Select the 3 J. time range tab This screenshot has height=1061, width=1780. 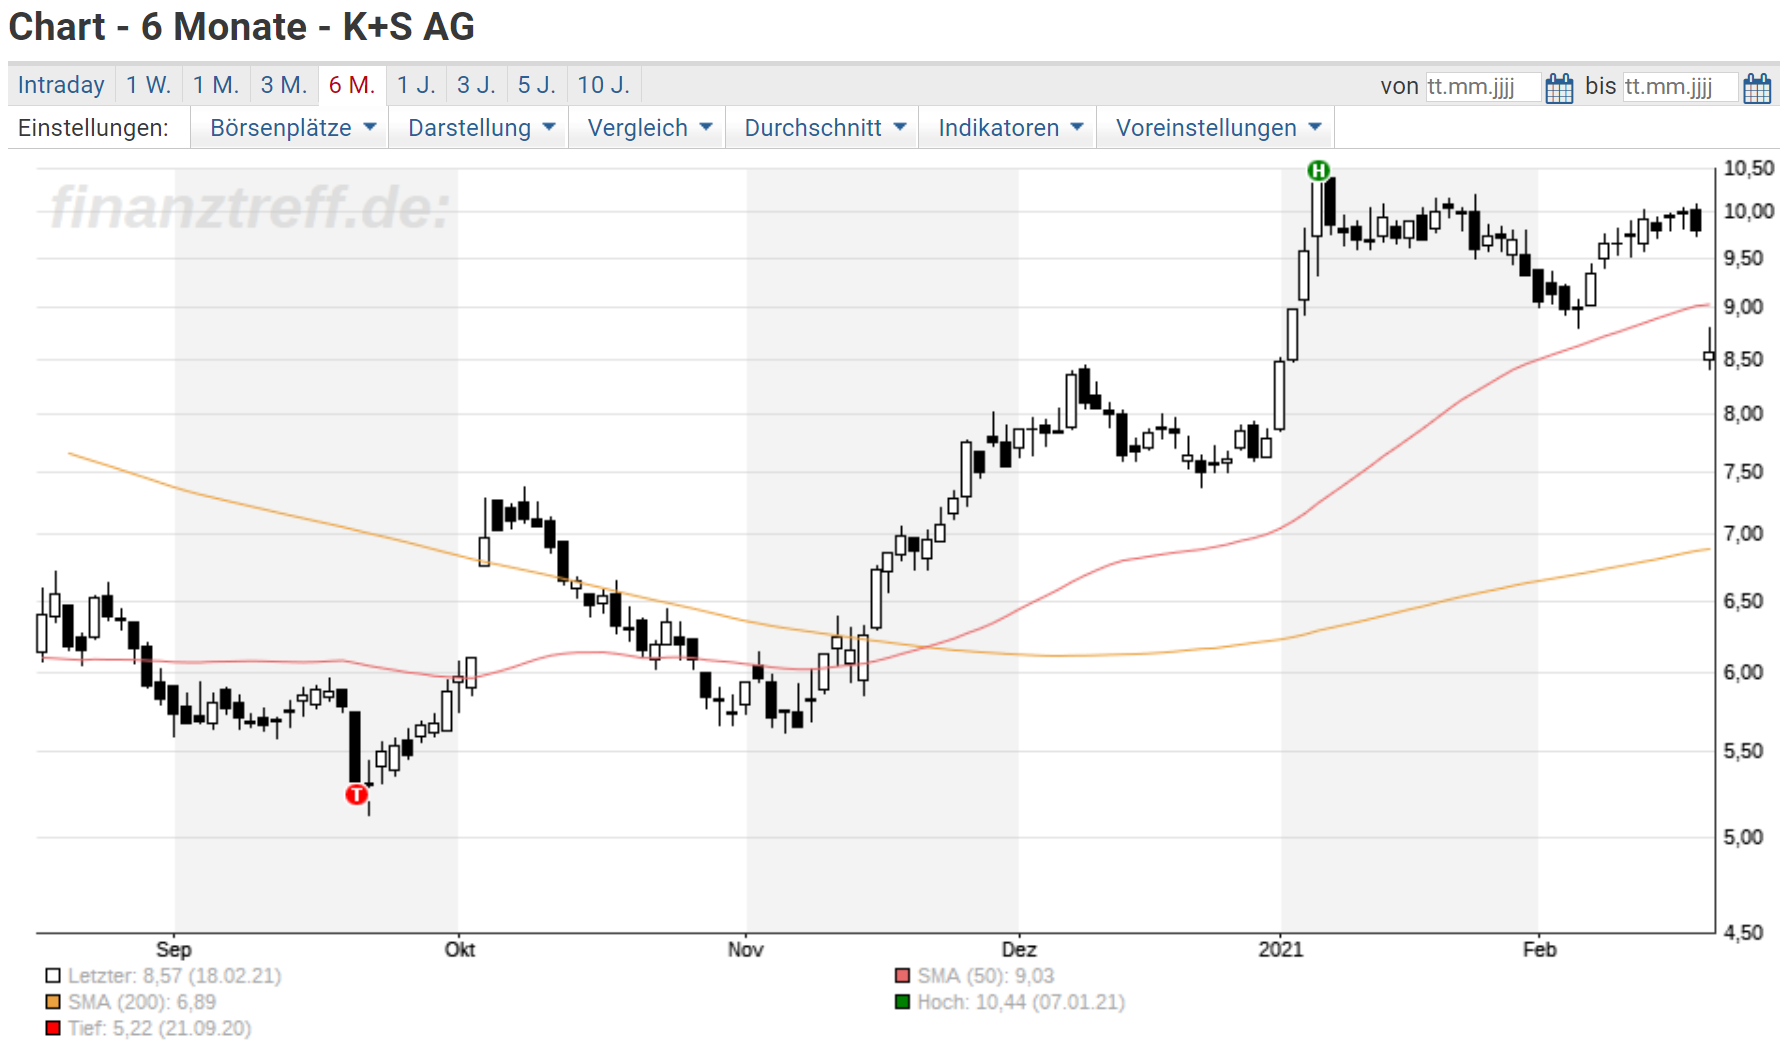477,85
